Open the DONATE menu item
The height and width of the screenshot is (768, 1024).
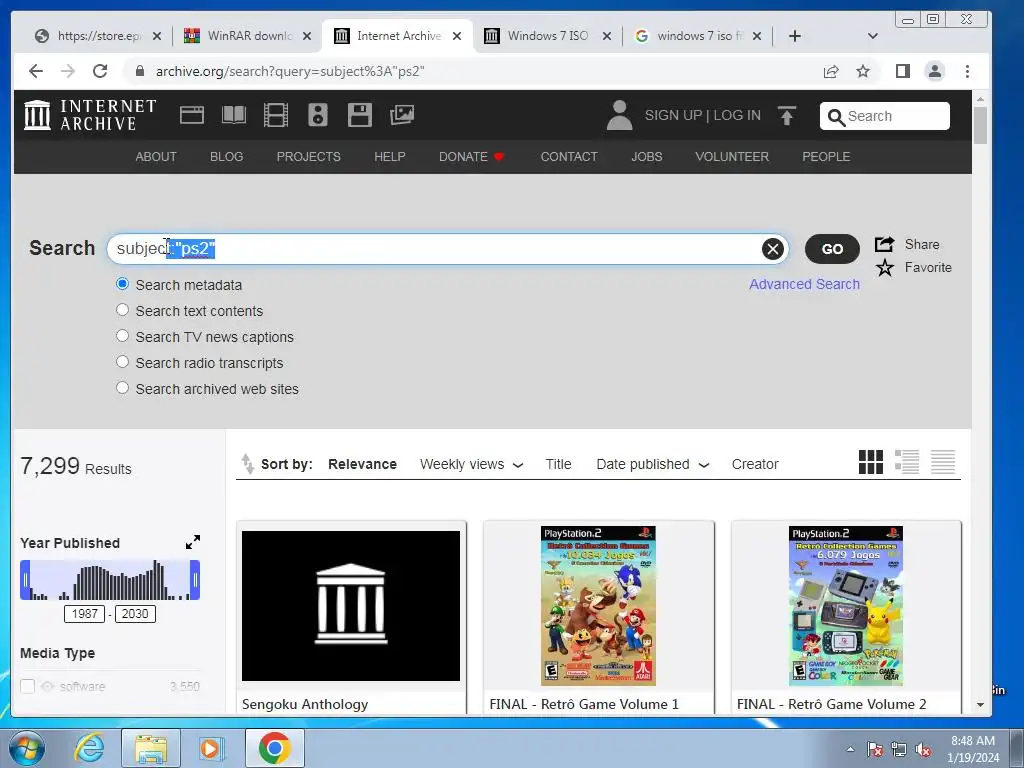point(472,157)
